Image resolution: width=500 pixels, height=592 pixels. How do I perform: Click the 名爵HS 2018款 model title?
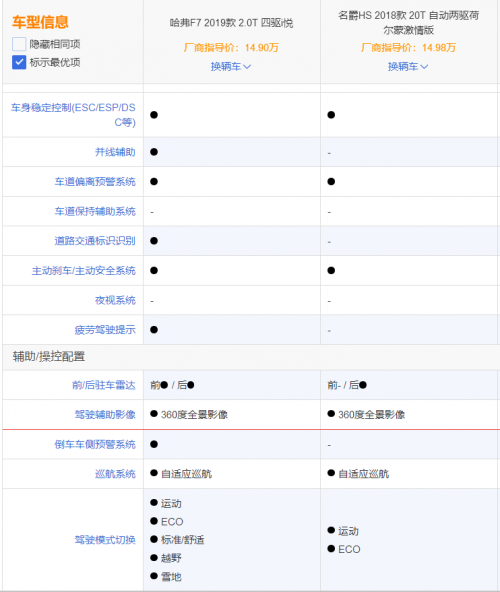click(x=408, y=23)
